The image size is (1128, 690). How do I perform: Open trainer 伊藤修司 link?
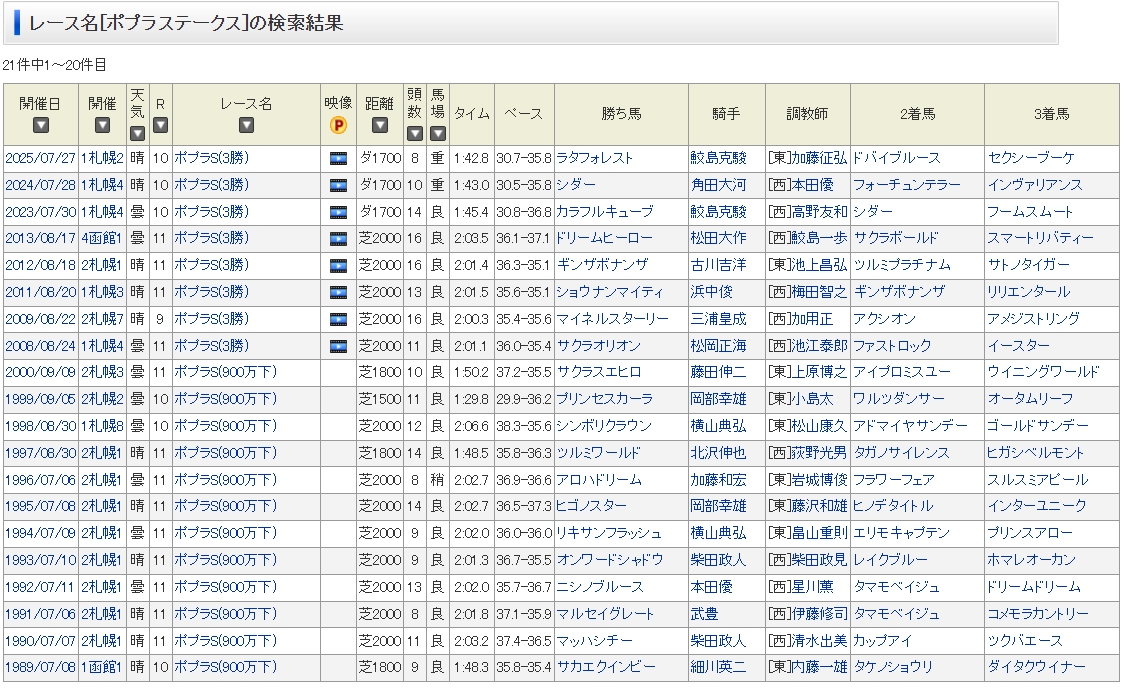click(819, 614)
